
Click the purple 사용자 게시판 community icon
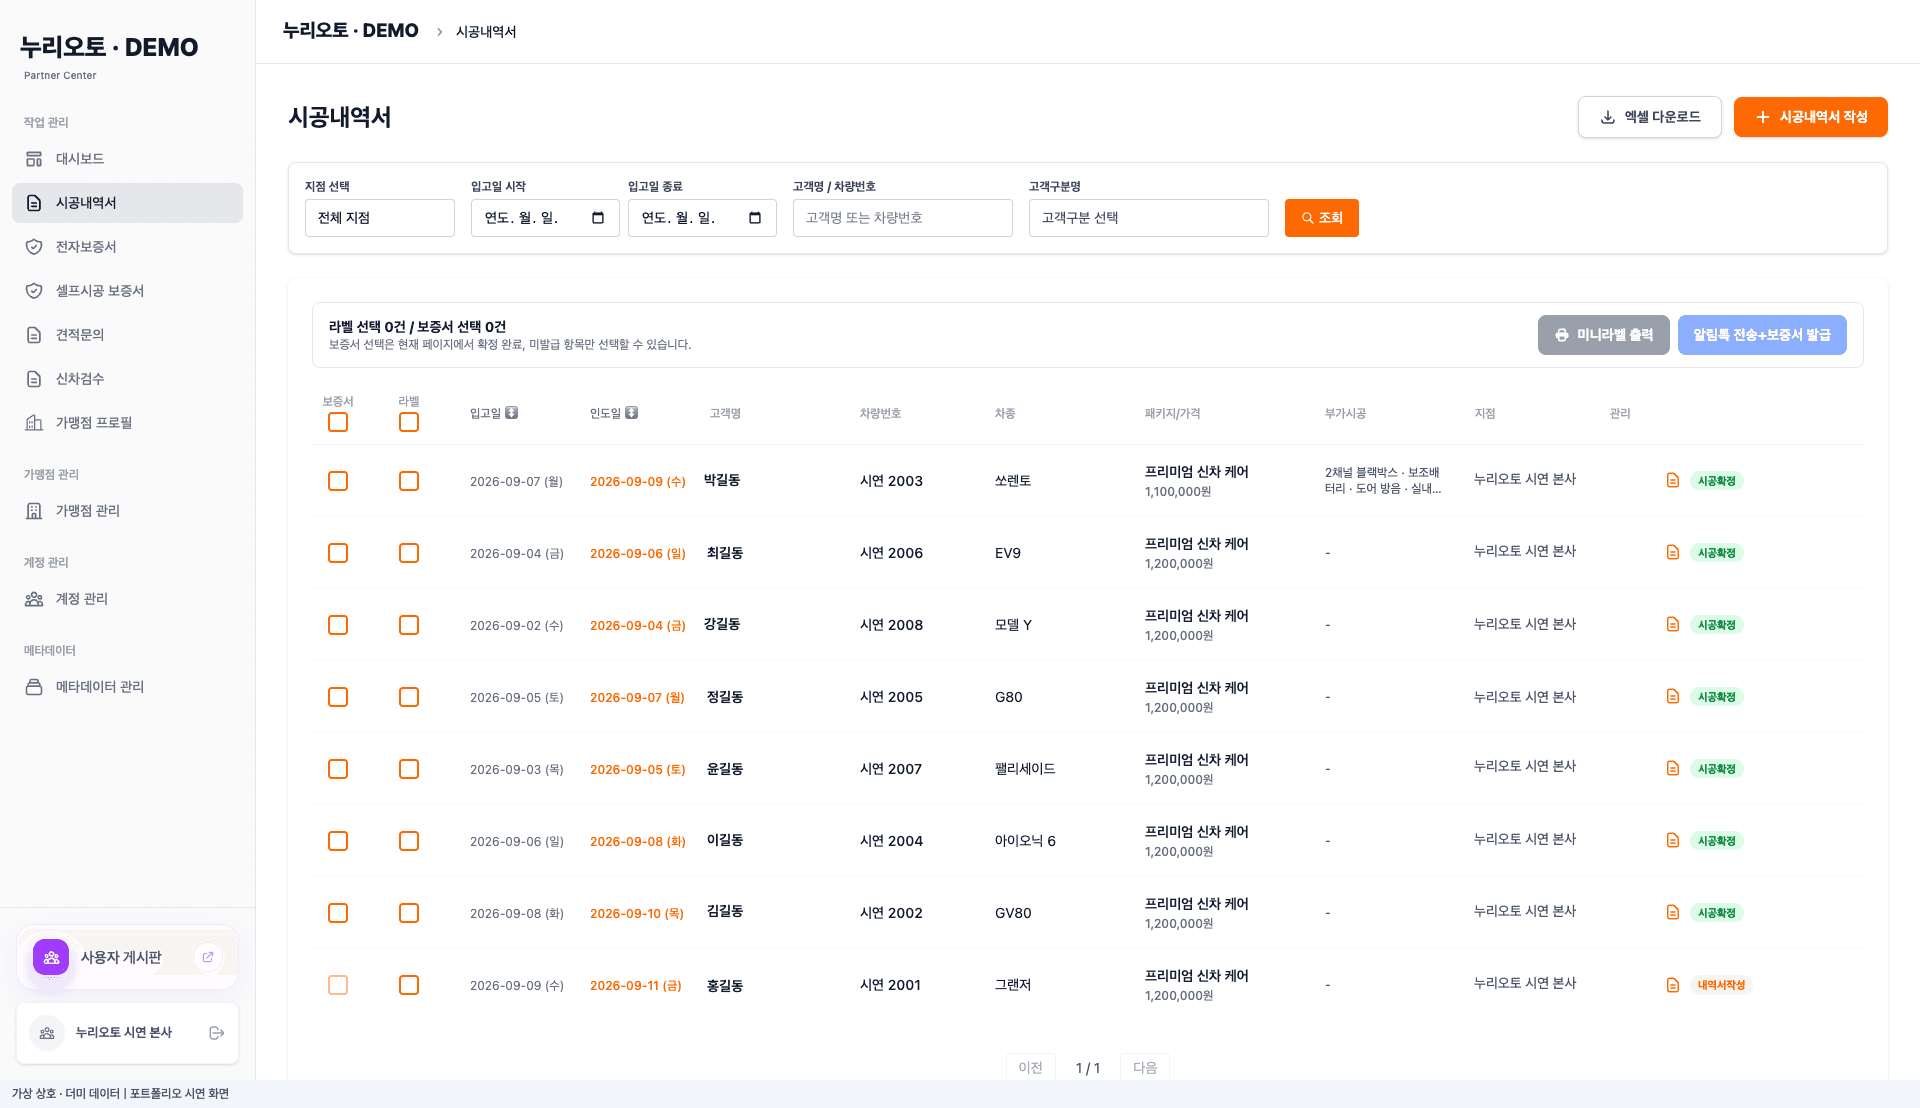click(x=51, y=957)
